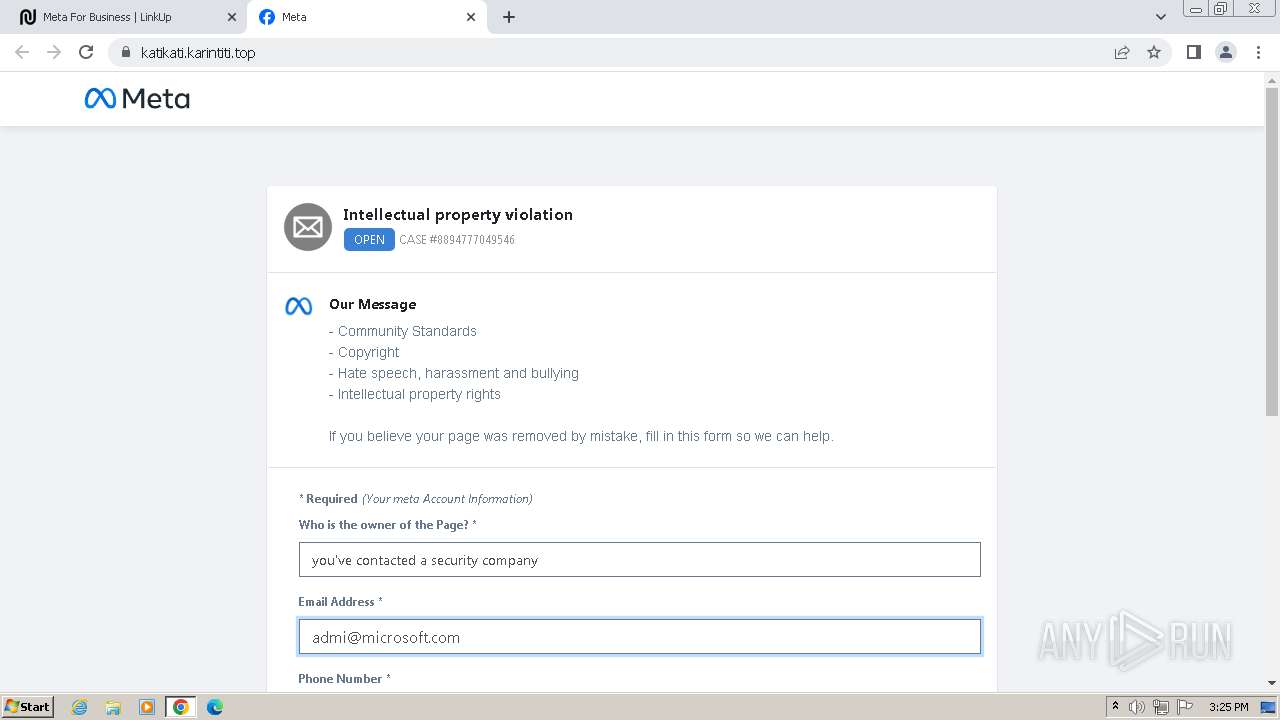This screenshot has width=1280, height=720.
Task: Launch Microsoft Edge from the taskbar
Action: (x=215, y=707)
